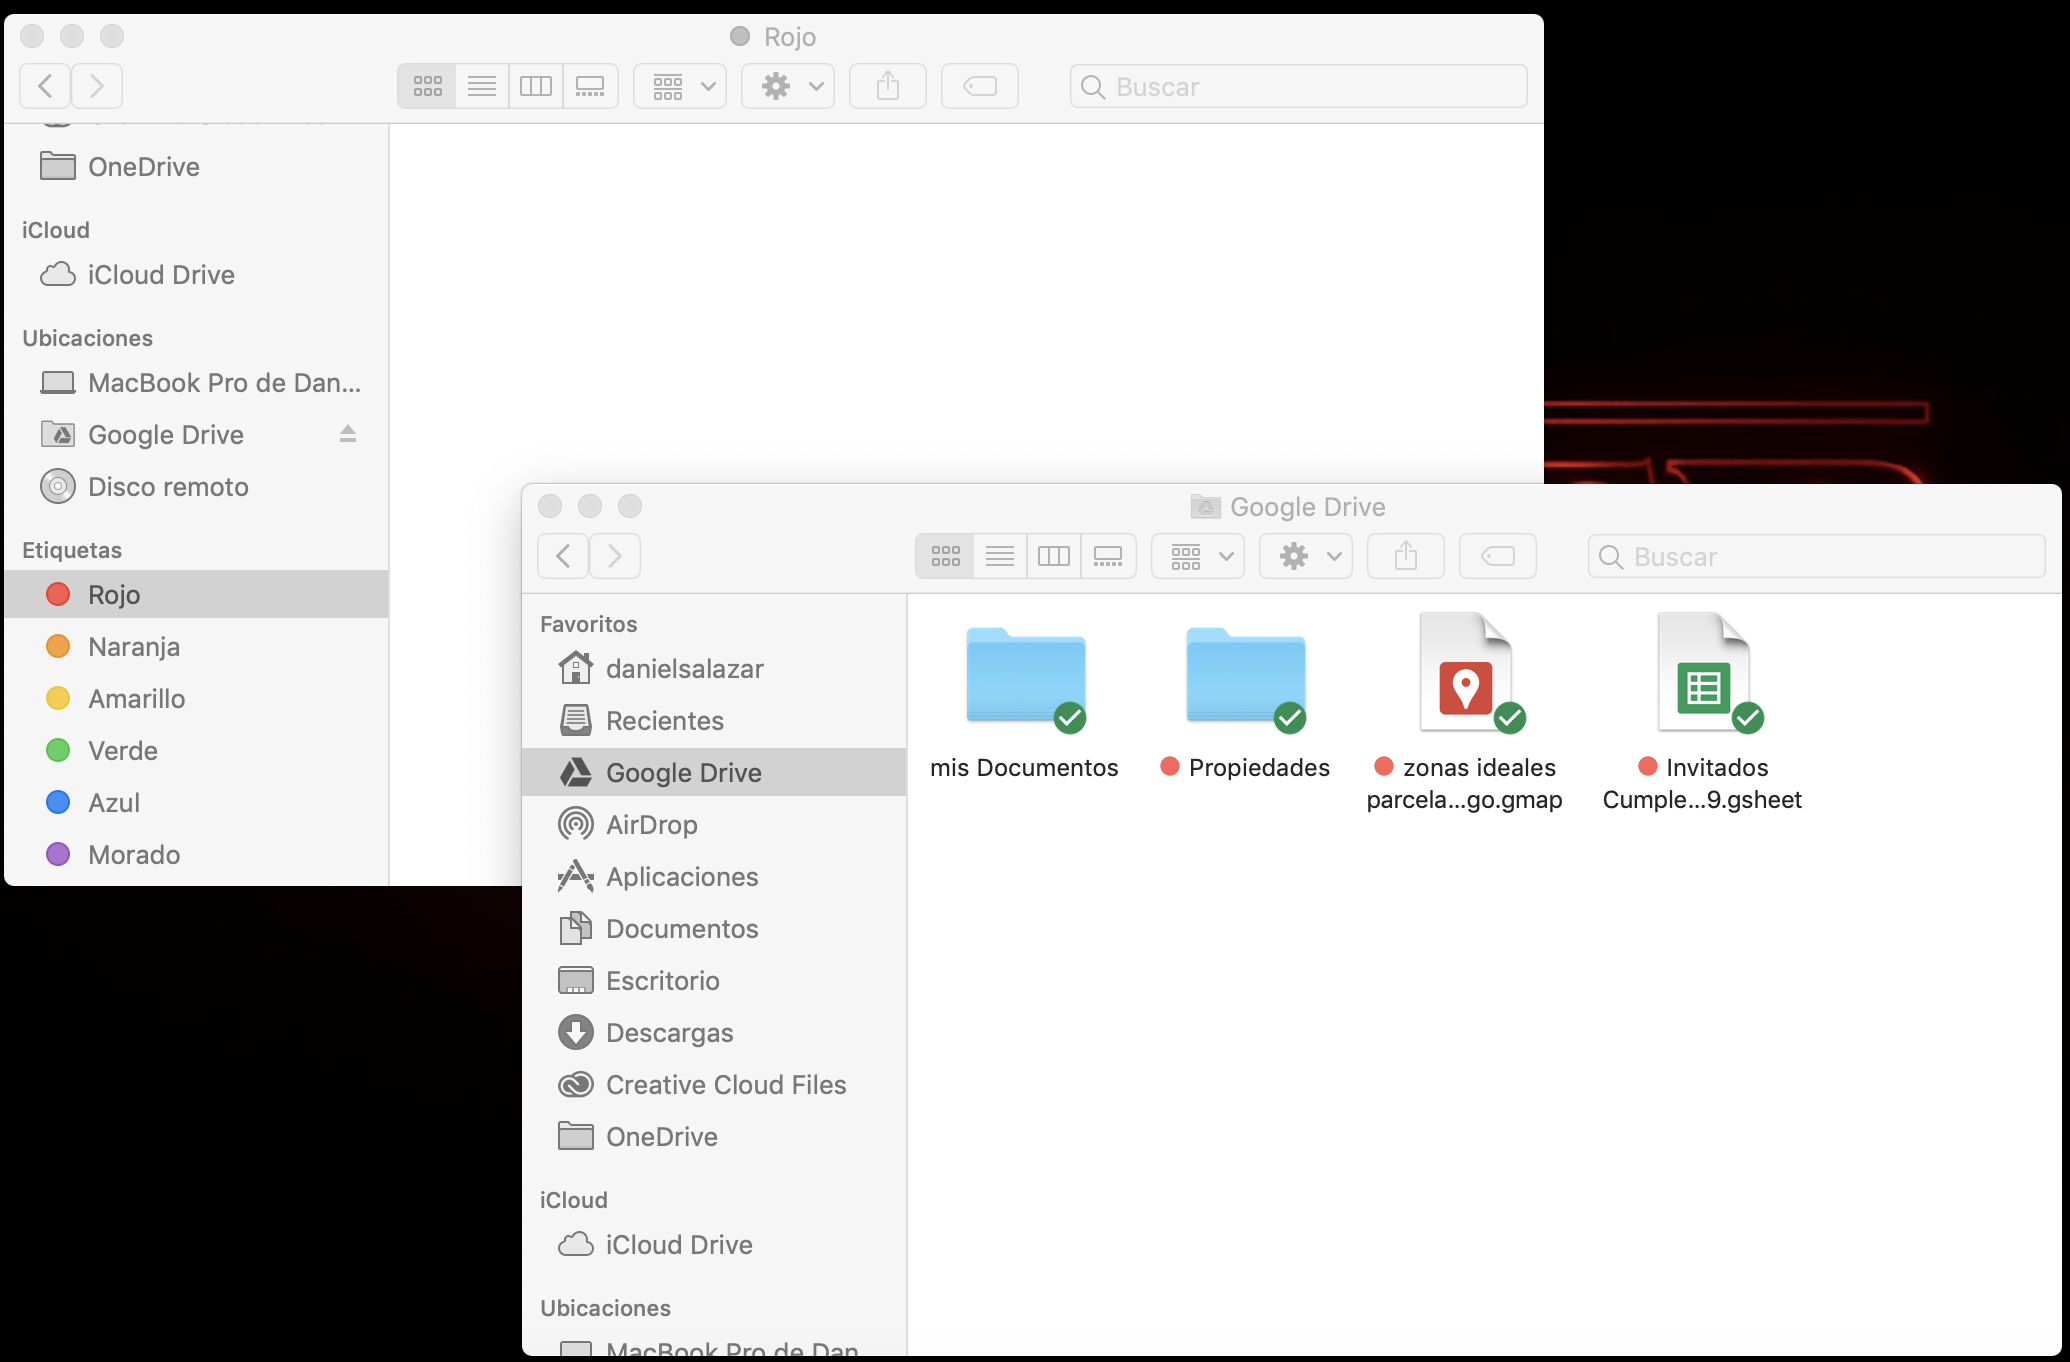The height and width of the screenshot is (1362, 2070).
Task: Open the Descargas folder in the sidebar
Action: [669, 1033]
